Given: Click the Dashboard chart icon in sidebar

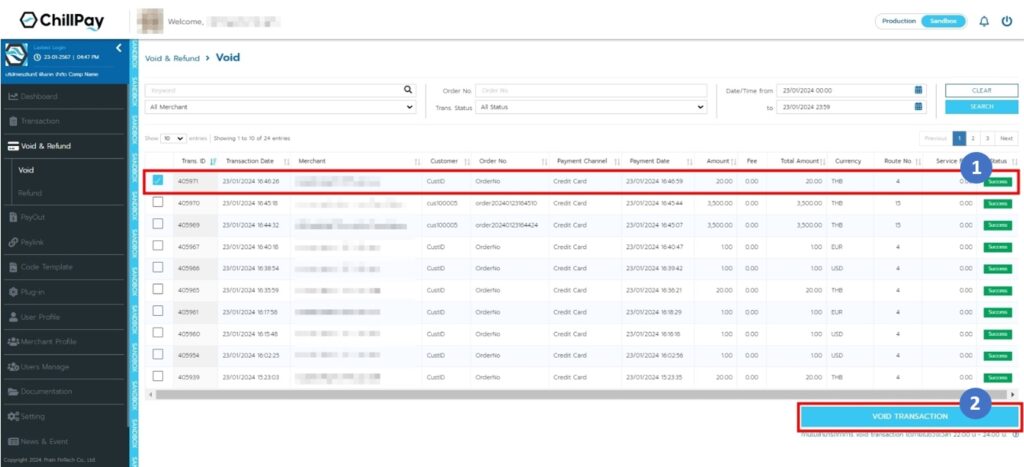Looking at the screenshot, I should point(13,97).
